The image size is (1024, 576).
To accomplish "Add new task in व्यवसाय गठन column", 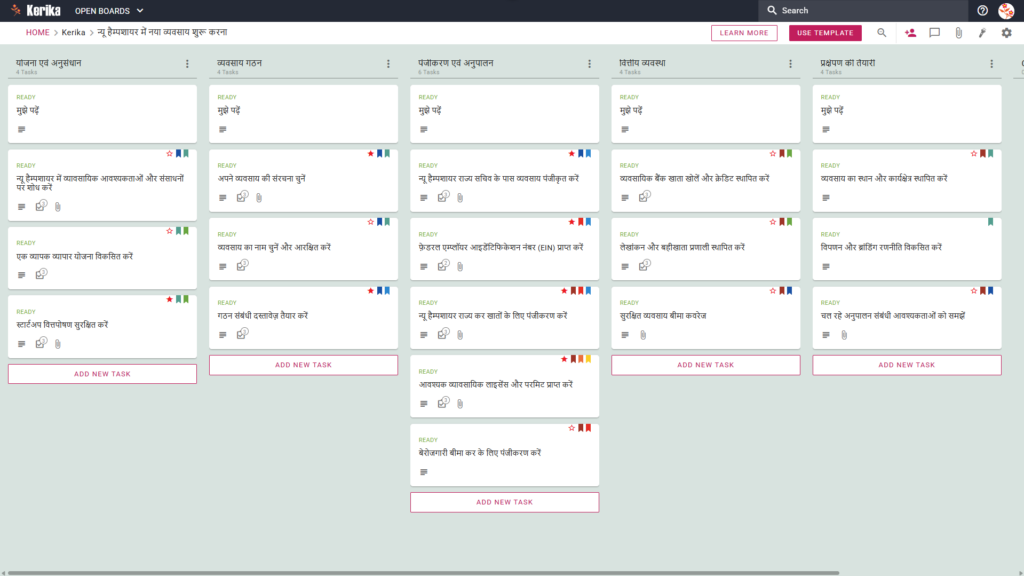I will 304,365.
